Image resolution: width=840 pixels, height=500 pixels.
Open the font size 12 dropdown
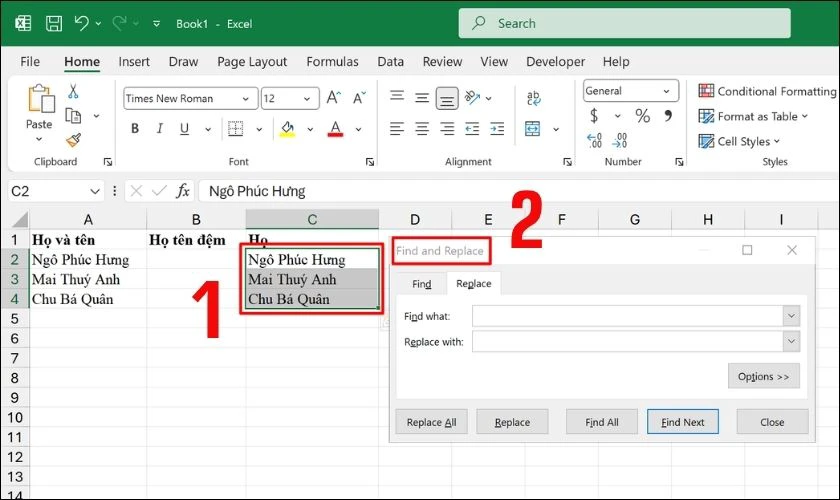click(307, 99)
